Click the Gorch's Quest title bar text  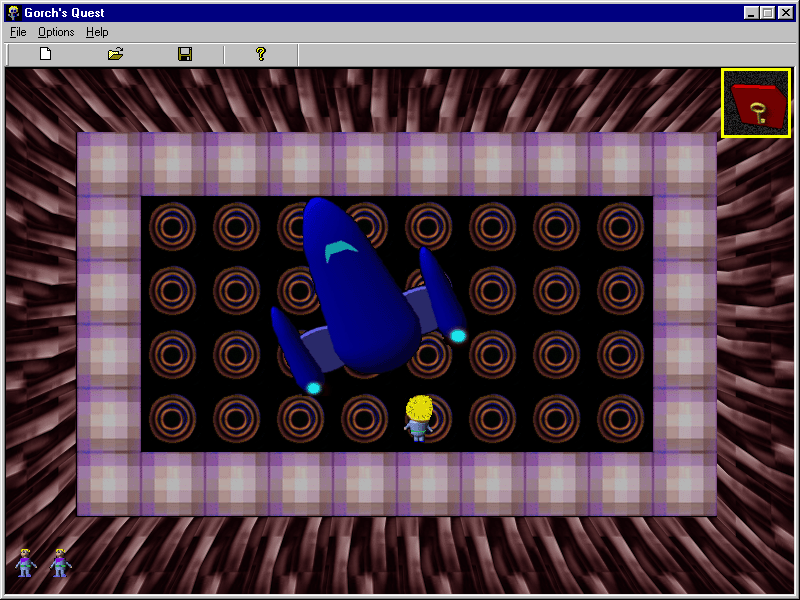click(x=65, y=13)
